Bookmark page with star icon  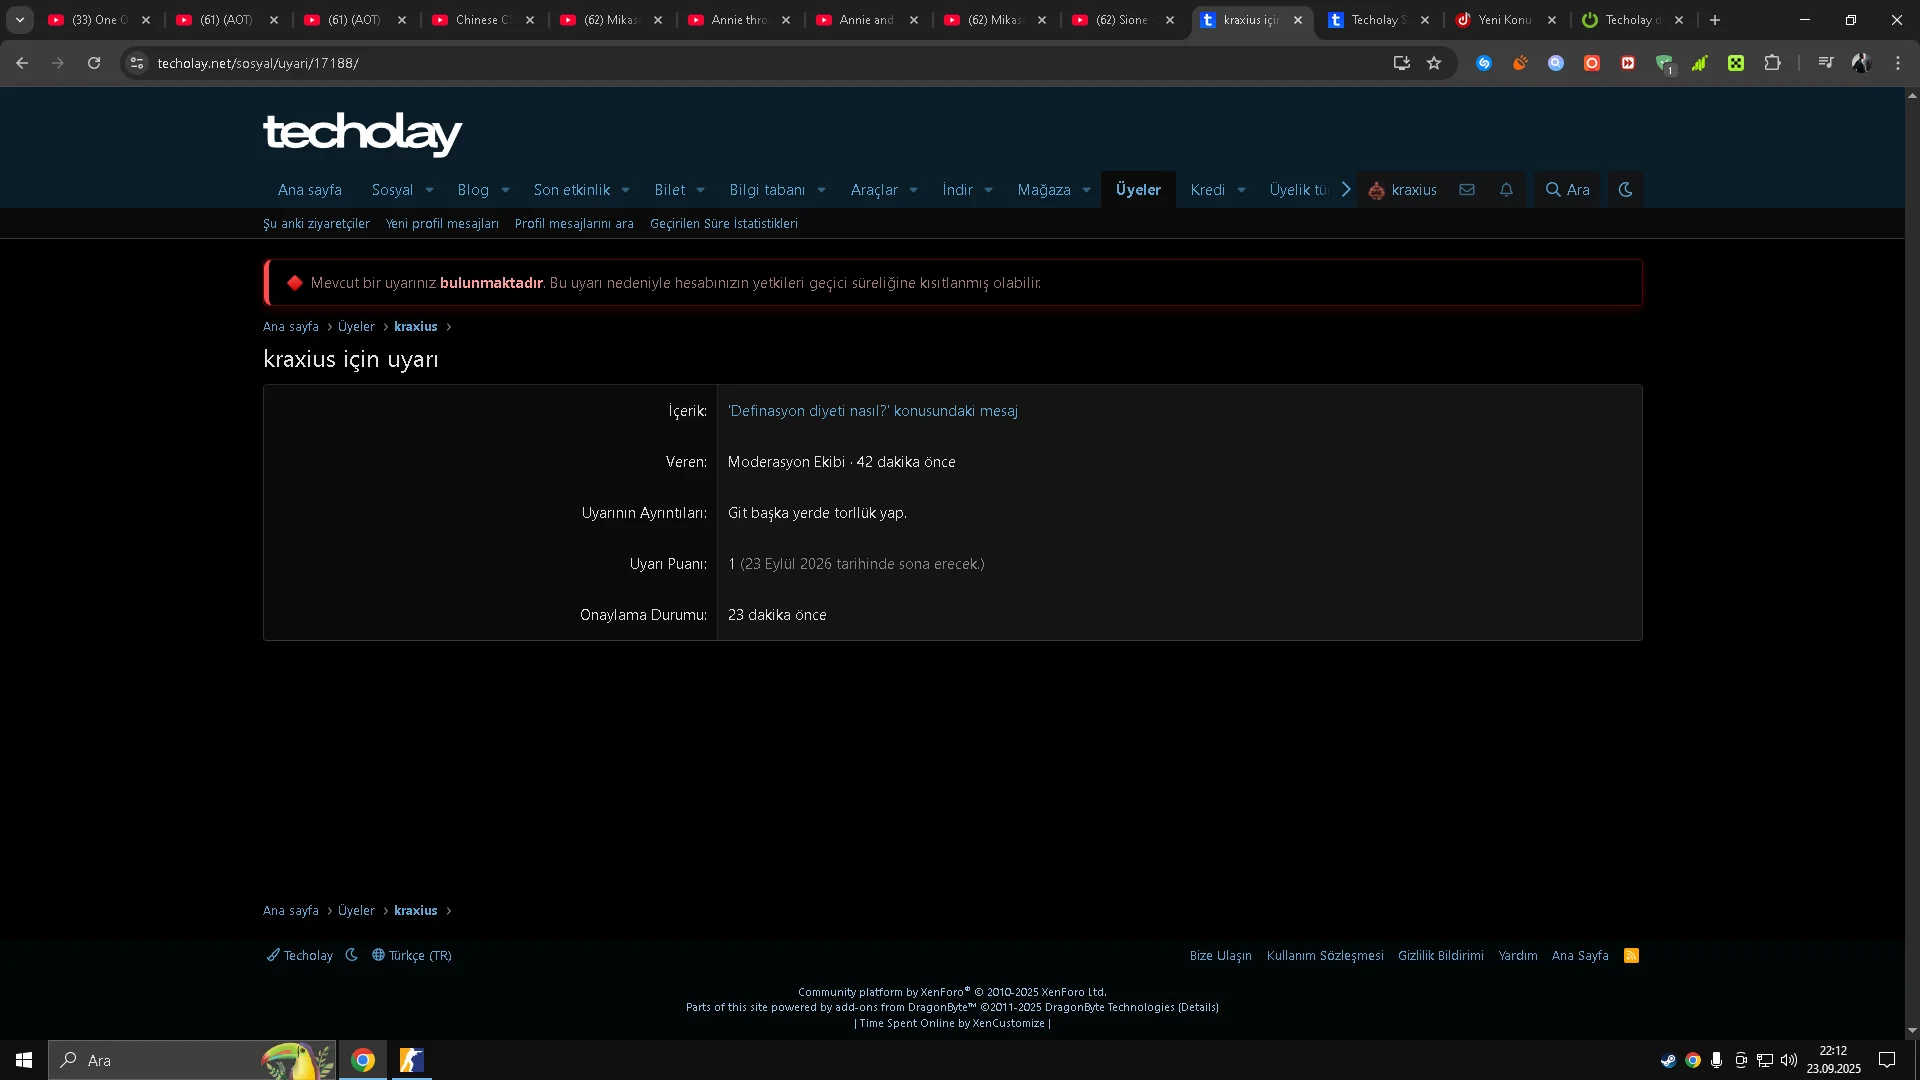[x=1434, y=63]
